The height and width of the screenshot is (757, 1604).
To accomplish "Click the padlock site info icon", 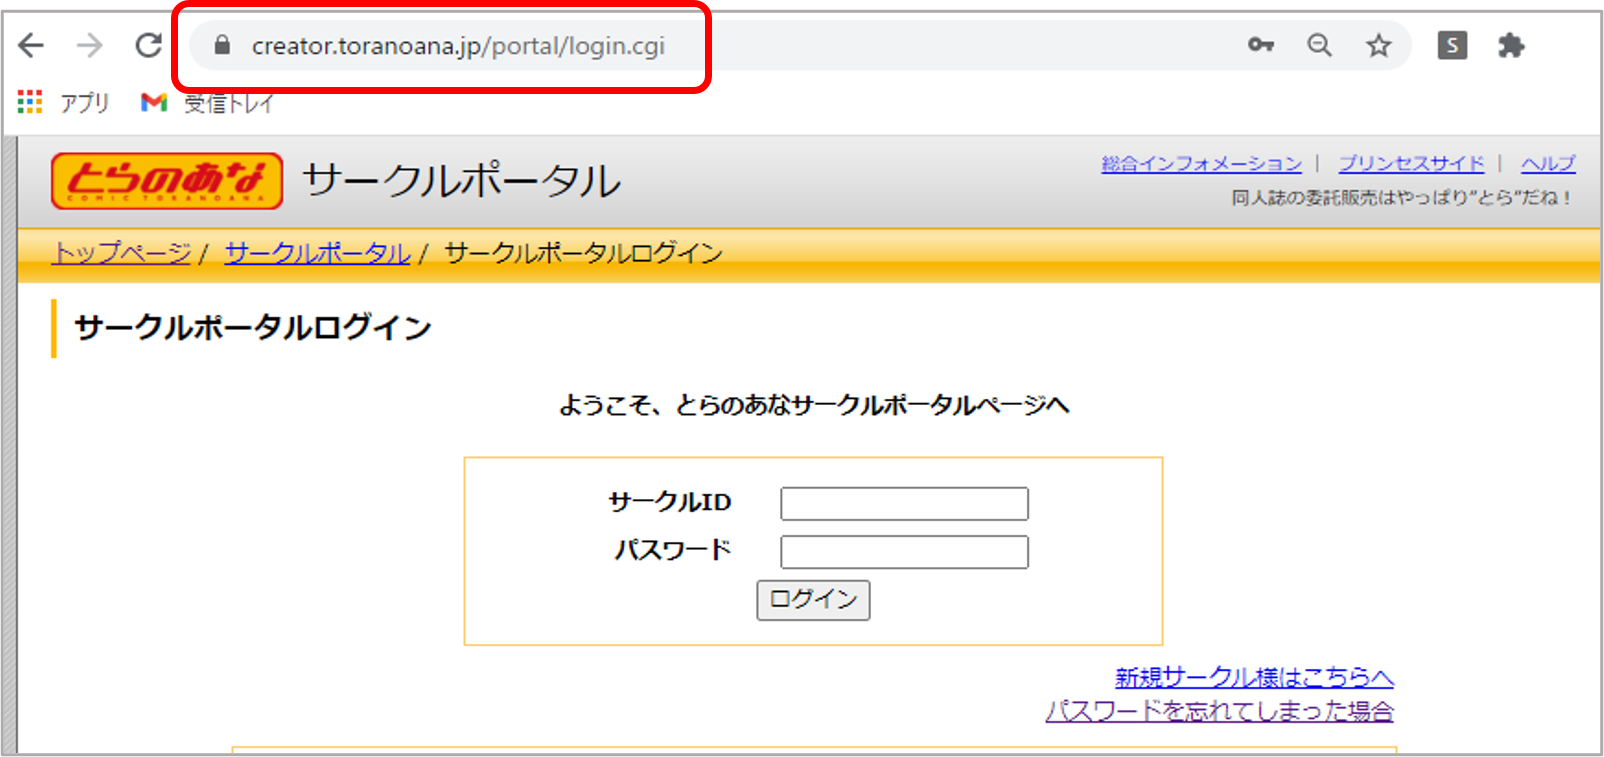I will click(x=222, y=45).
